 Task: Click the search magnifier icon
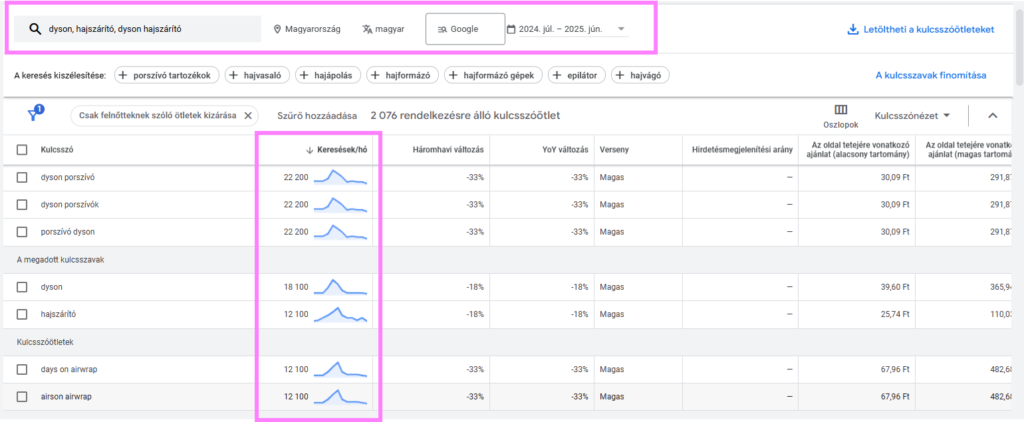tap(36, 29)
